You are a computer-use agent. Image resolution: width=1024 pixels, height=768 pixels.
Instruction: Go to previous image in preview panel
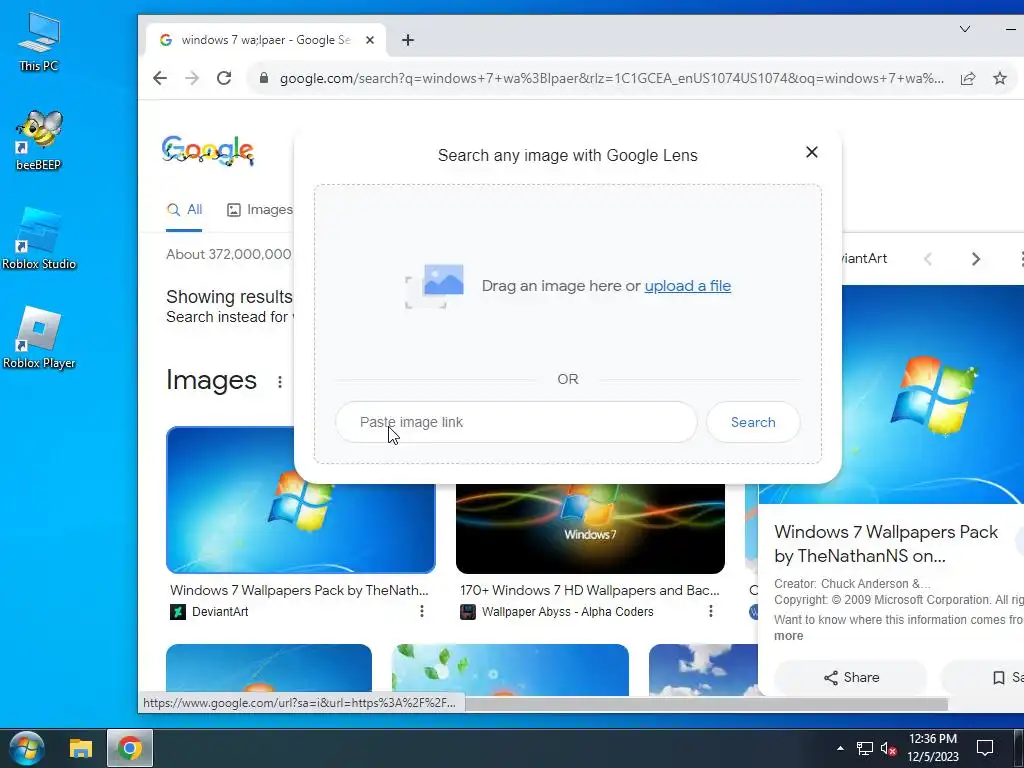click(x=927, y=259)
